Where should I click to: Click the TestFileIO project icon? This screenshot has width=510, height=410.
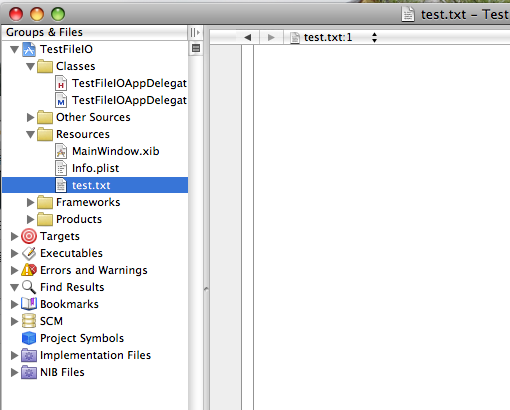click(x=29, y=49)
